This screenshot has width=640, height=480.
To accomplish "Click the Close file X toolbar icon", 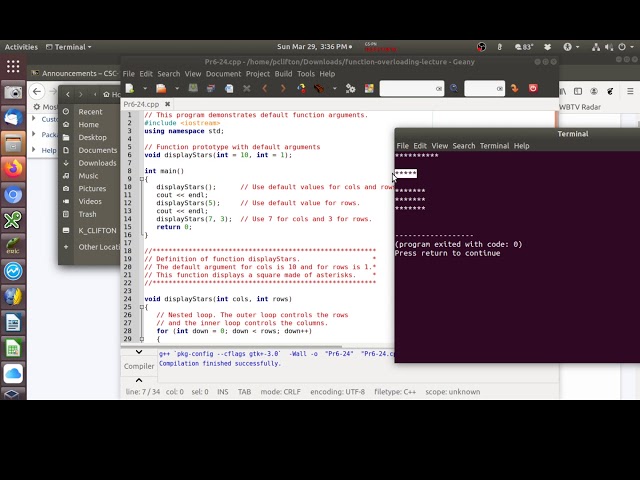I will (247, 88).
